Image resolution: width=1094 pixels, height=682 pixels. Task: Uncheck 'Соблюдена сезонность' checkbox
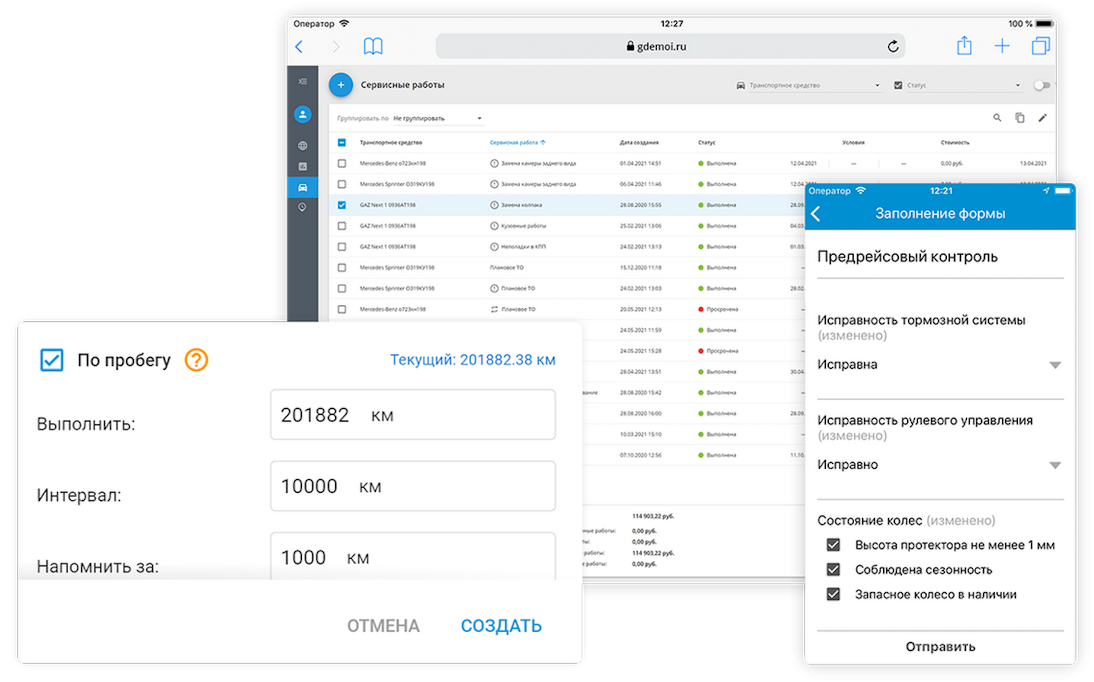[832, 570]
